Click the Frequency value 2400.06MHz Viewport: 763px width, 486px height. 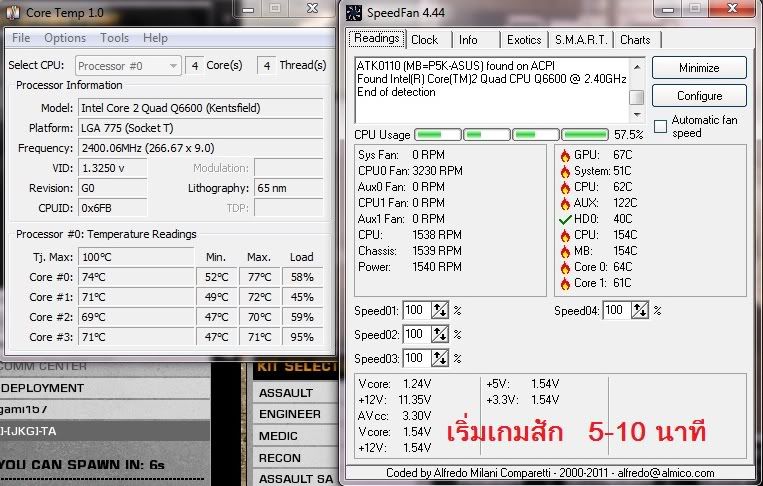pyautogui.click(x=200, y=148)
